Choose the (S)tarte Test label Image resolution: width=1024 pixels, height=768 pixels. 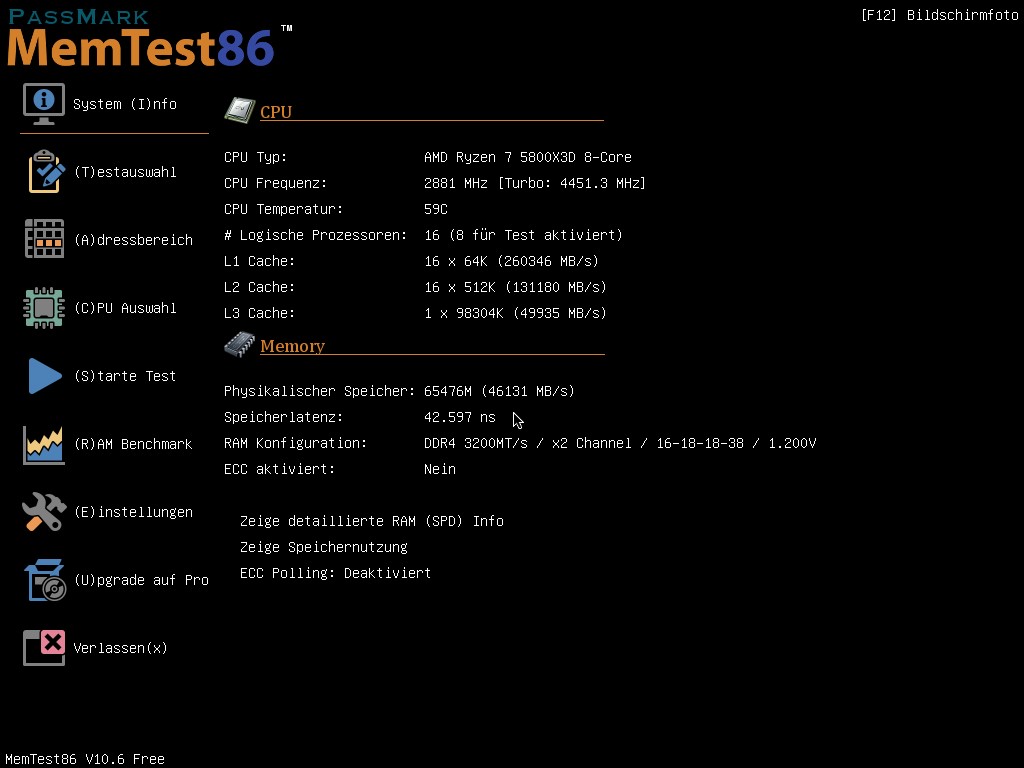coord(125,376)
